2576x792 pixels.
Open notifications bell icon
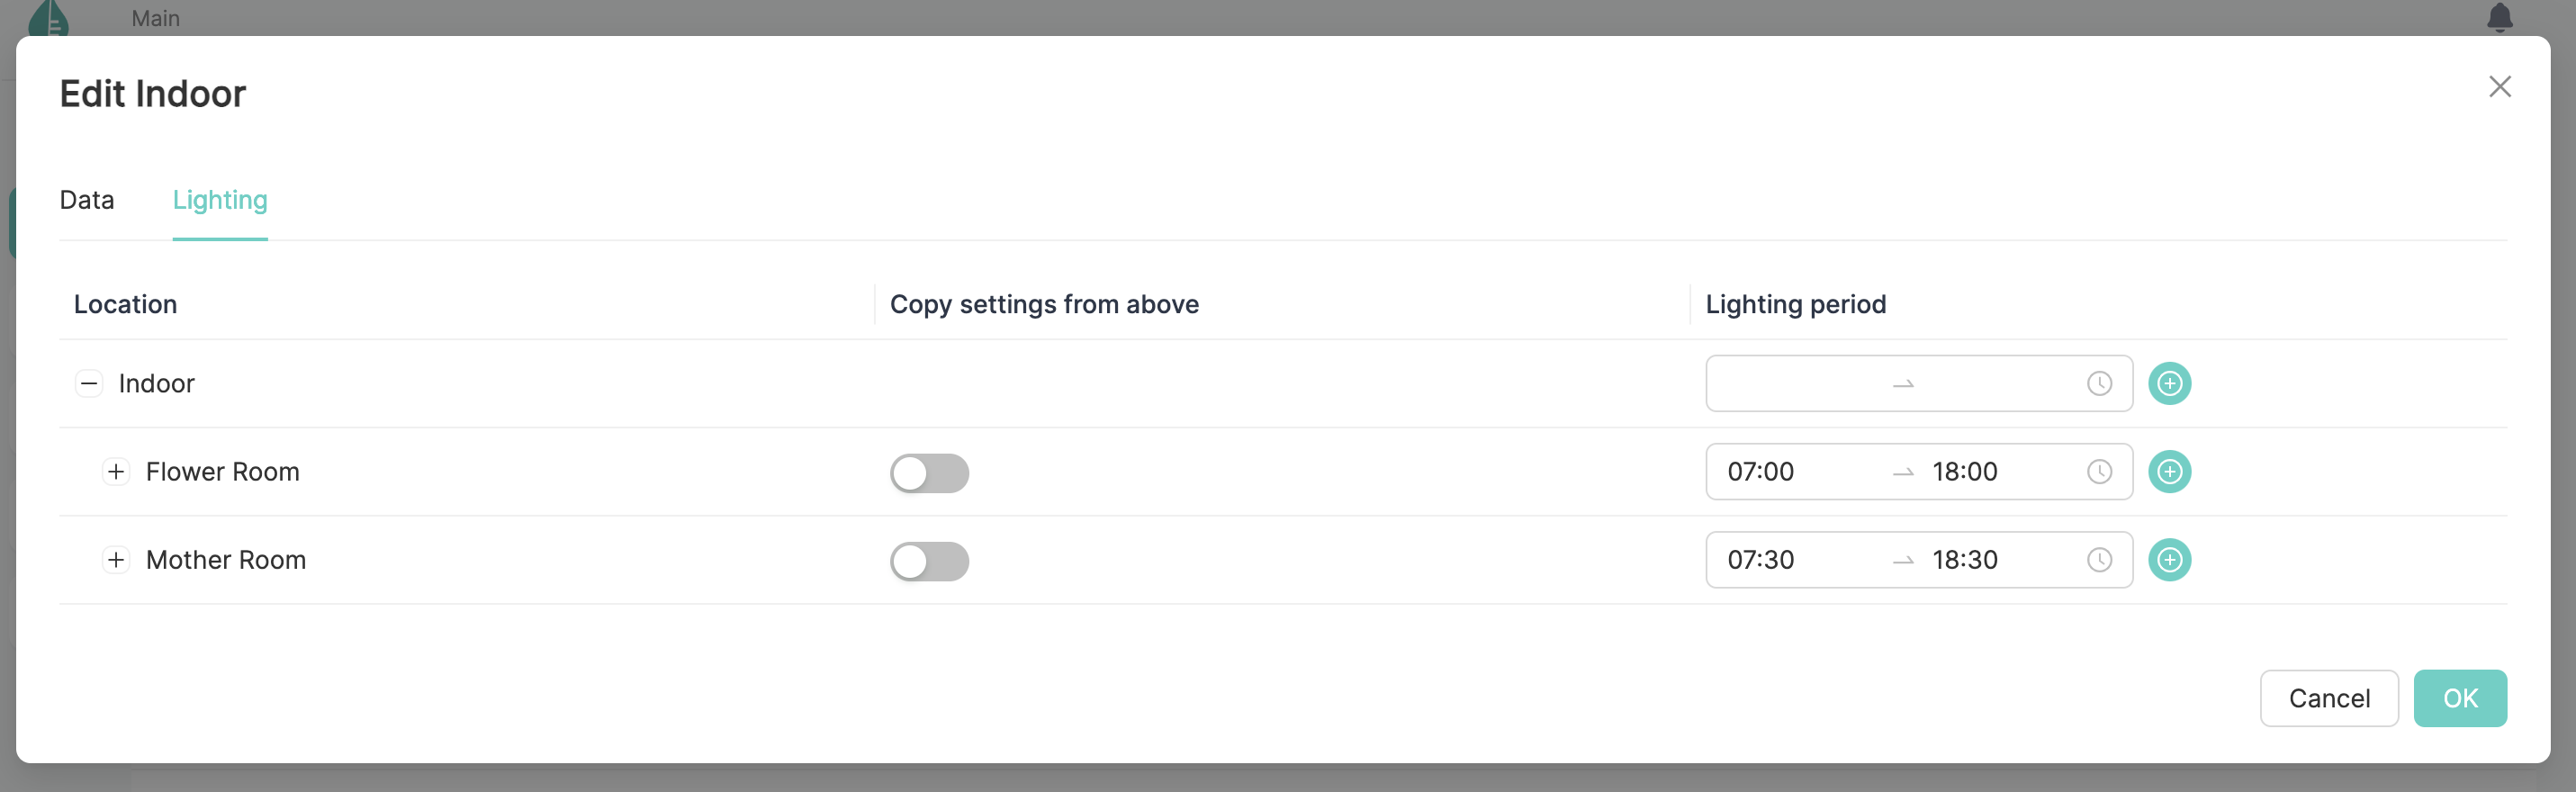pos(2499,17)
